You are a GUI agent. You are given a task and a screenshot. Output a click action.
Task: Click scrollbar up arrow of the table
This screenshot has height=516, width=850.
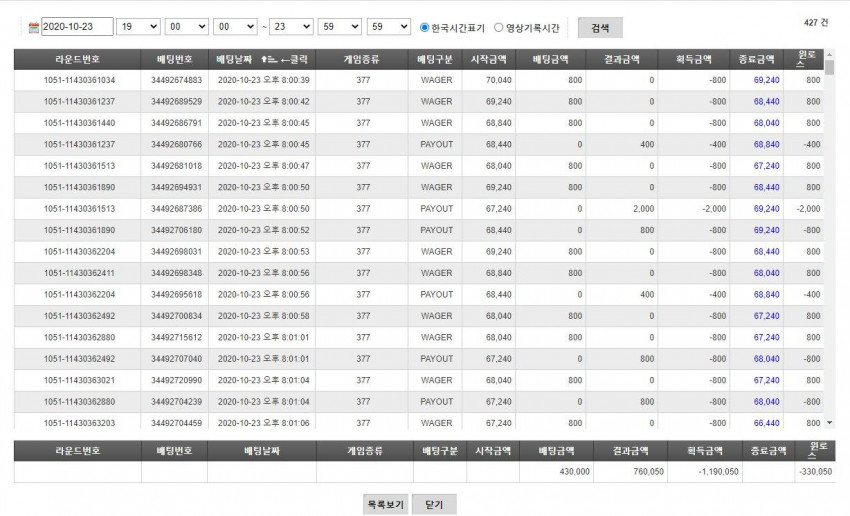tap(829, 55)
